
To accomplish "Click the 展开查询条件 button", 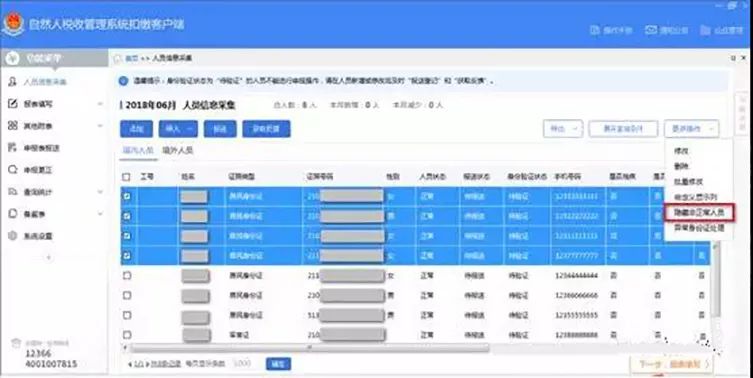I will coord(623,129).
